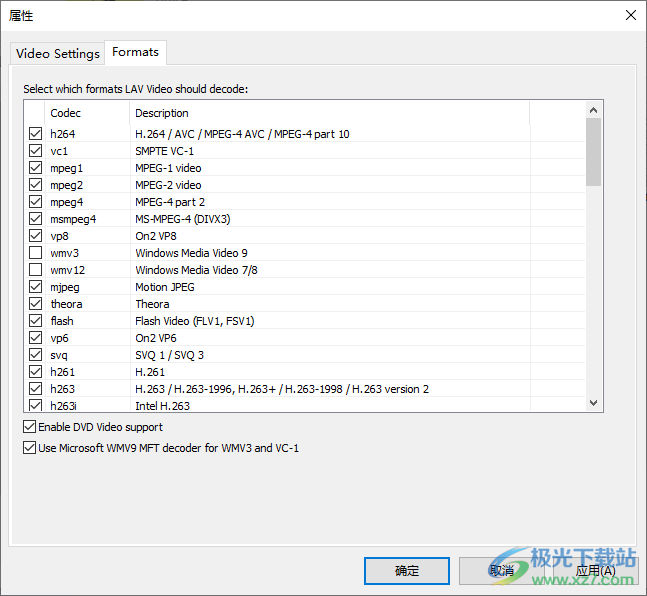Switch to the Video Settings tab

[57, 54]
